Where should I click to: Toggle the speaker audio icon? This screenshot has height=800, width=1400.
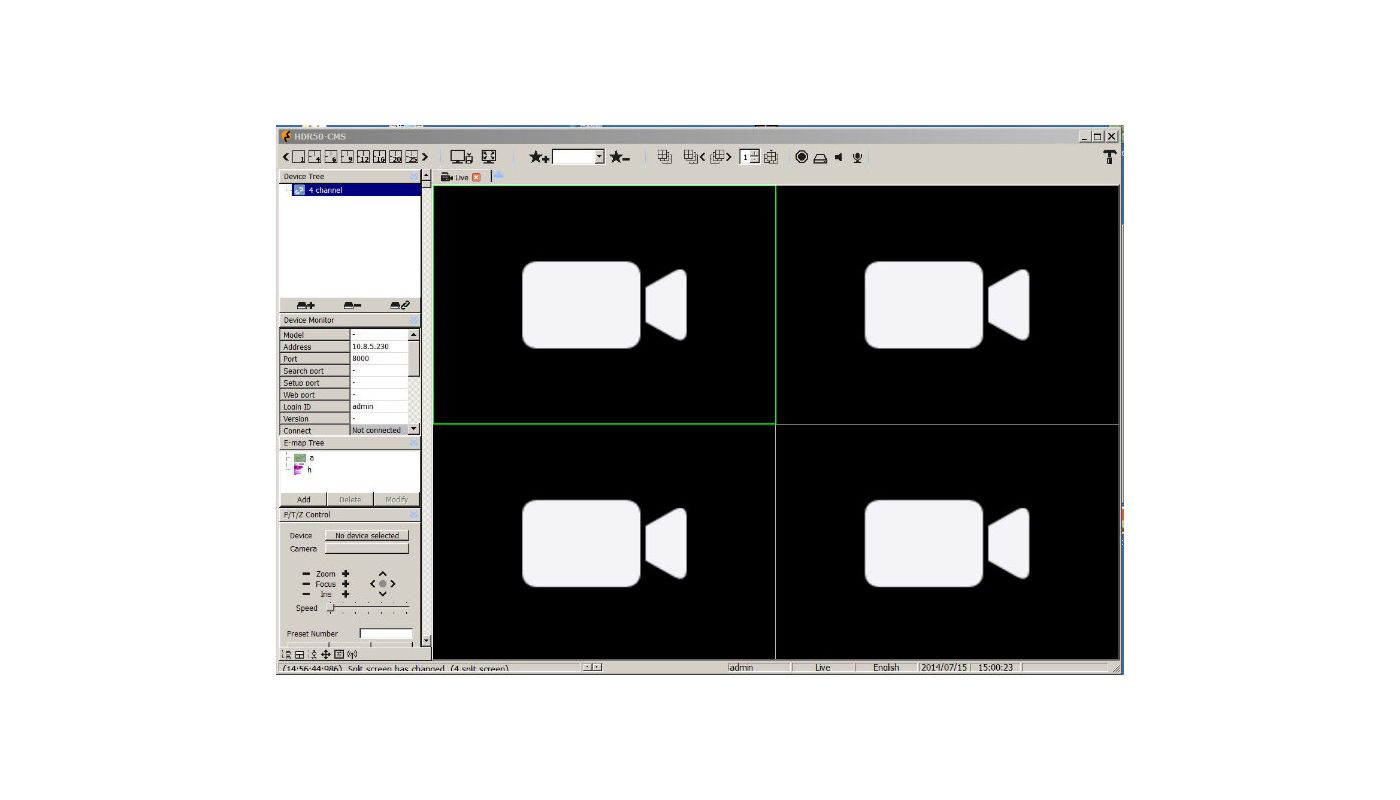click(x=838, y=157)
